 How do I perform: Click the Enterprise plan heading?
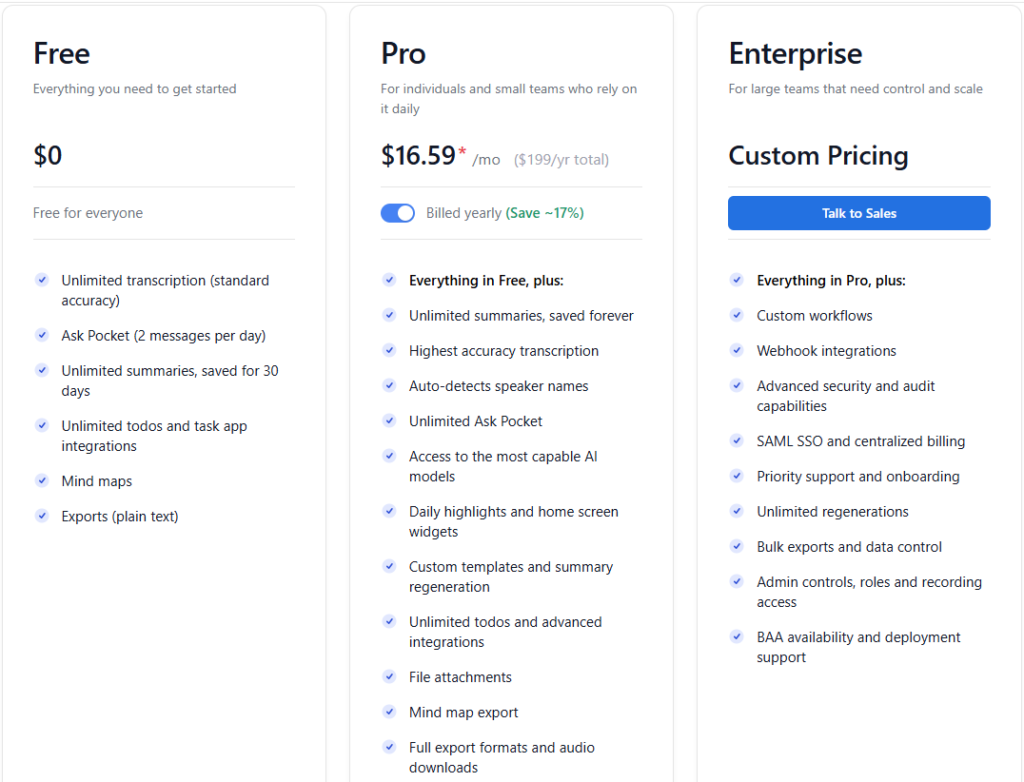click(x=795, y=54)
